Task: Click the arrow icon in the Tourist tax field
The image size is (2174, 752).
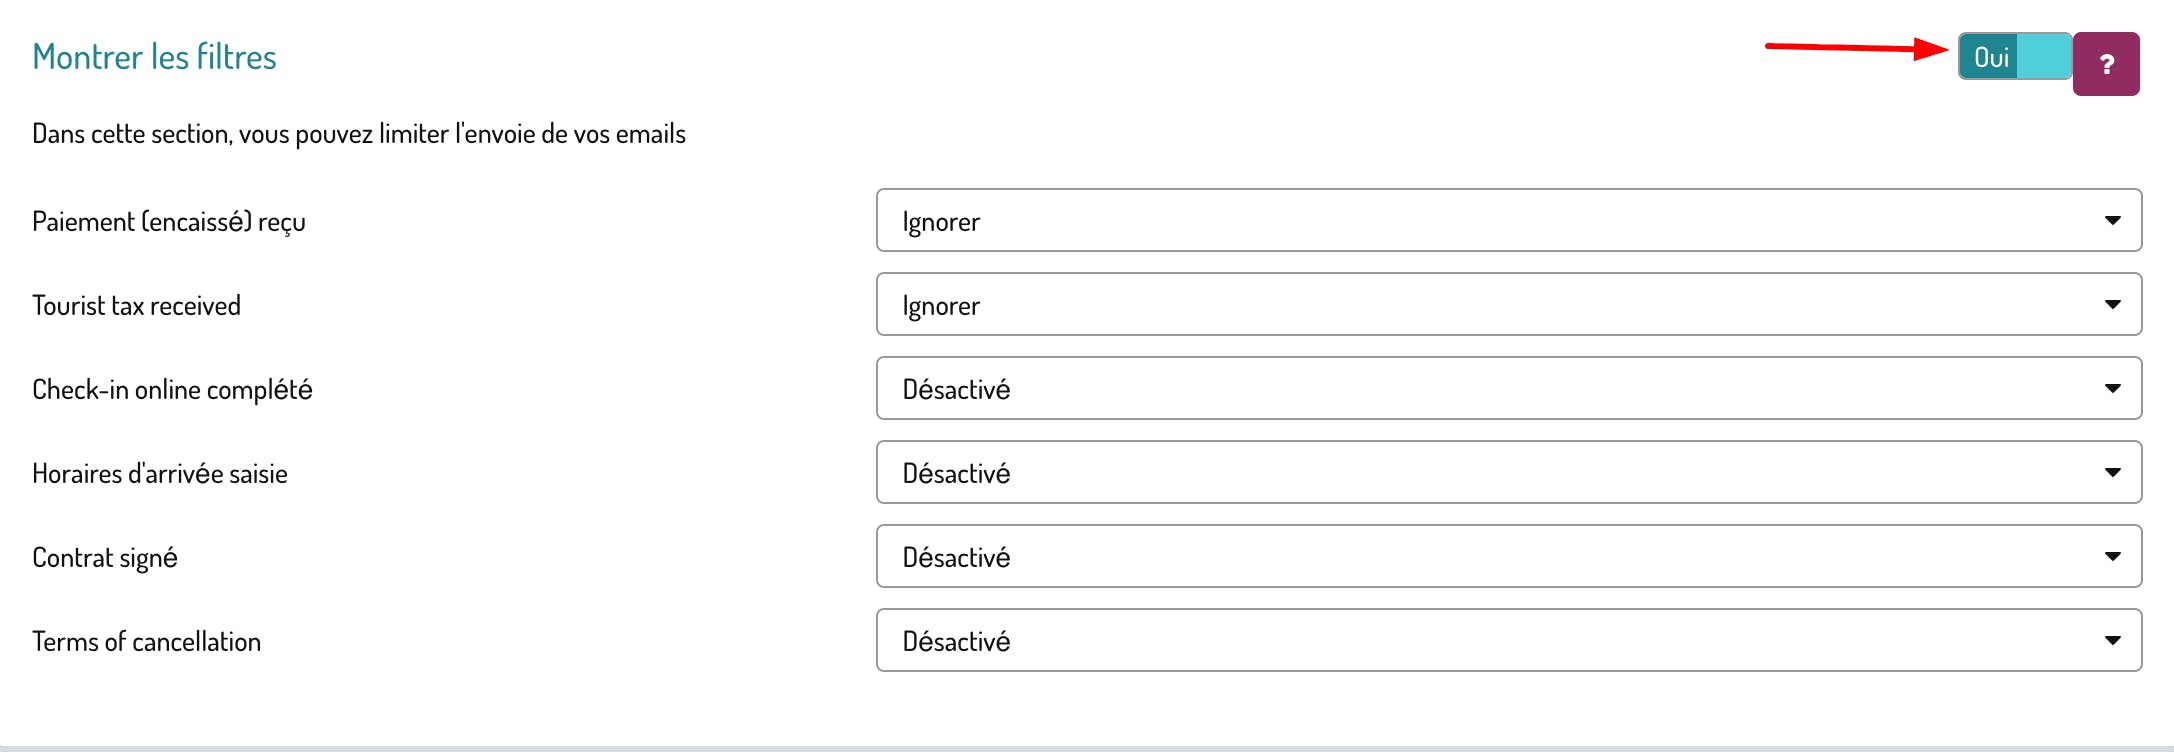Action: click(2112, 304)
